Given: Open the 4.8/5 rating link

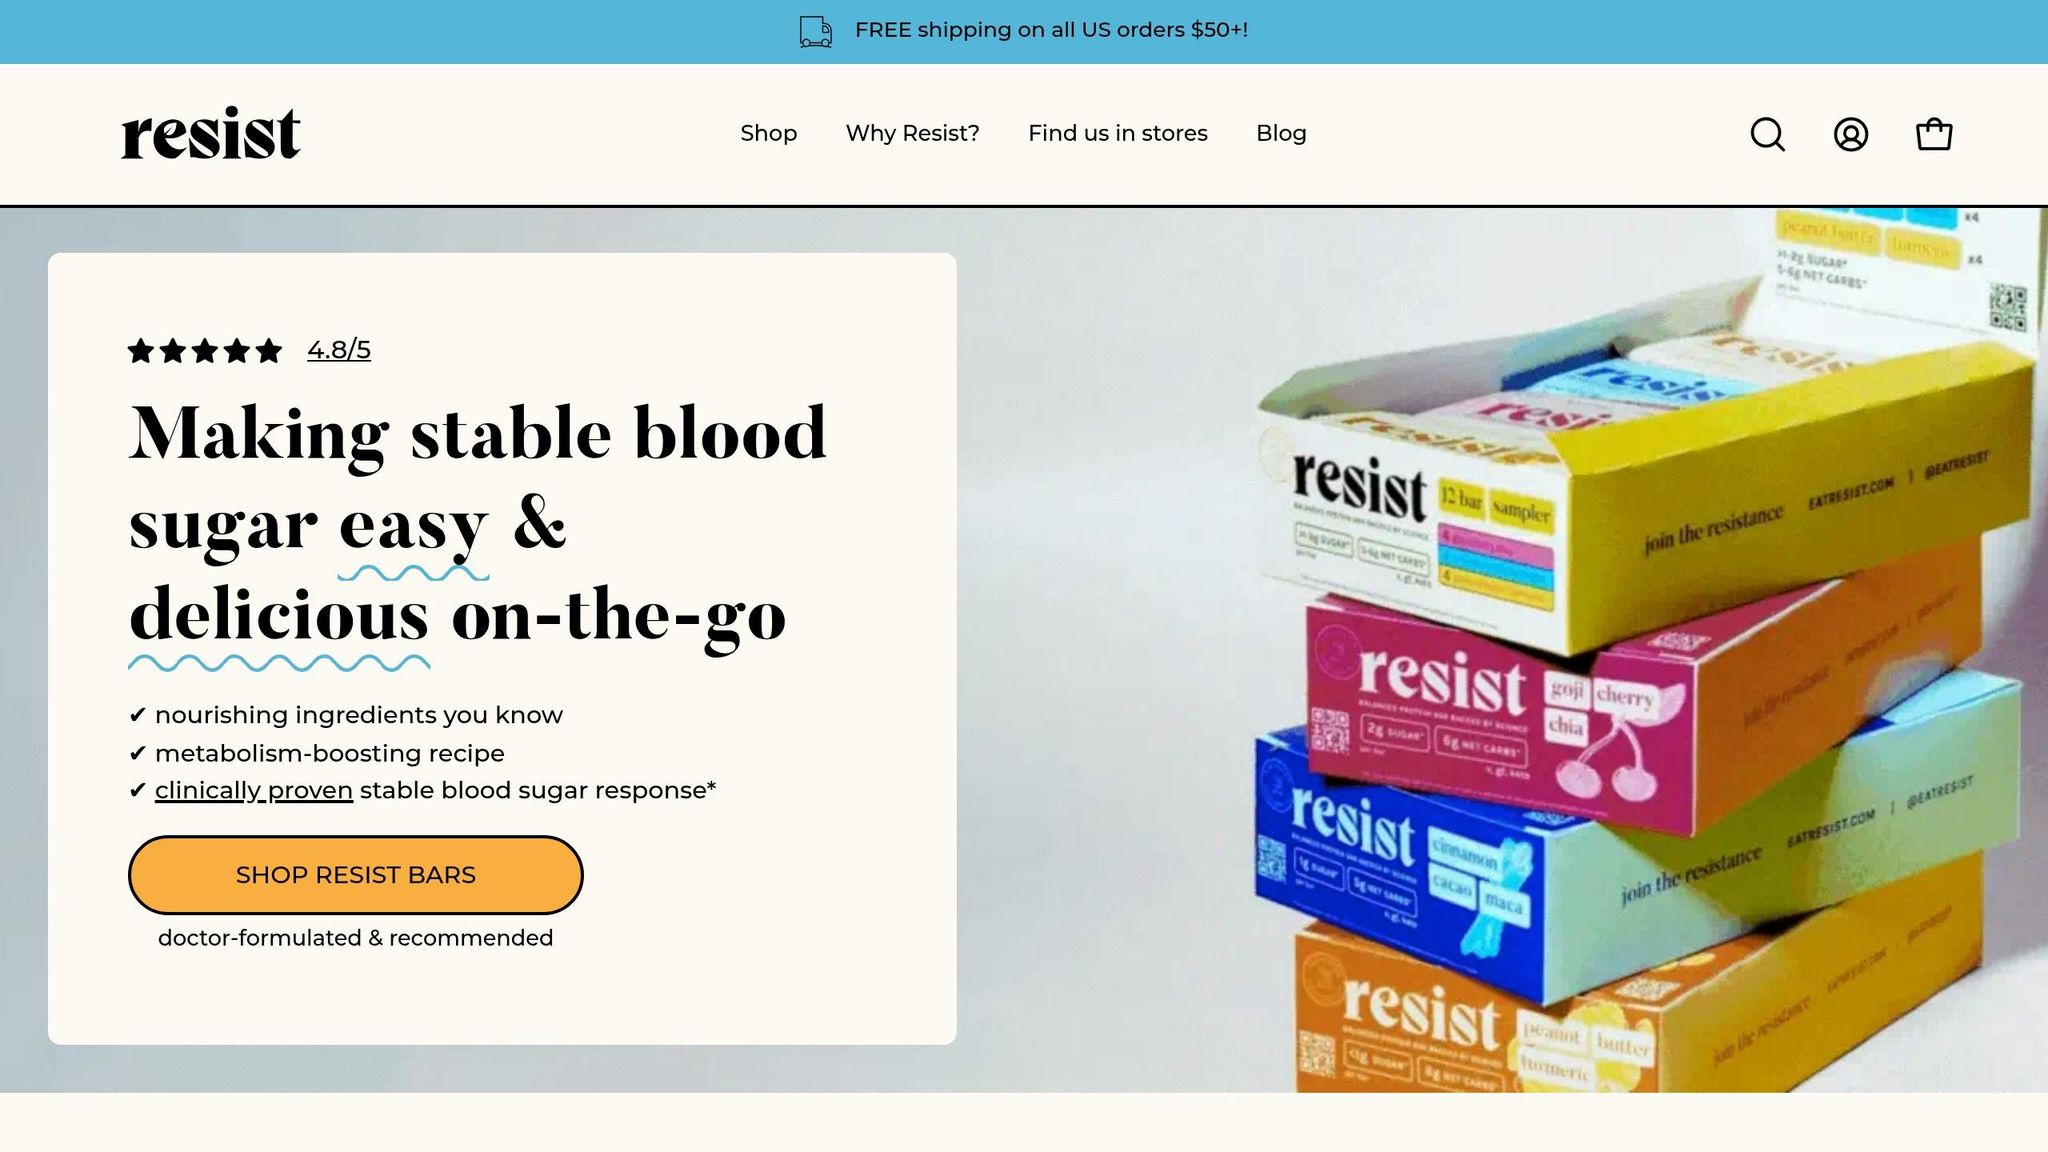Looking at the screenshot, I should 339,350.
